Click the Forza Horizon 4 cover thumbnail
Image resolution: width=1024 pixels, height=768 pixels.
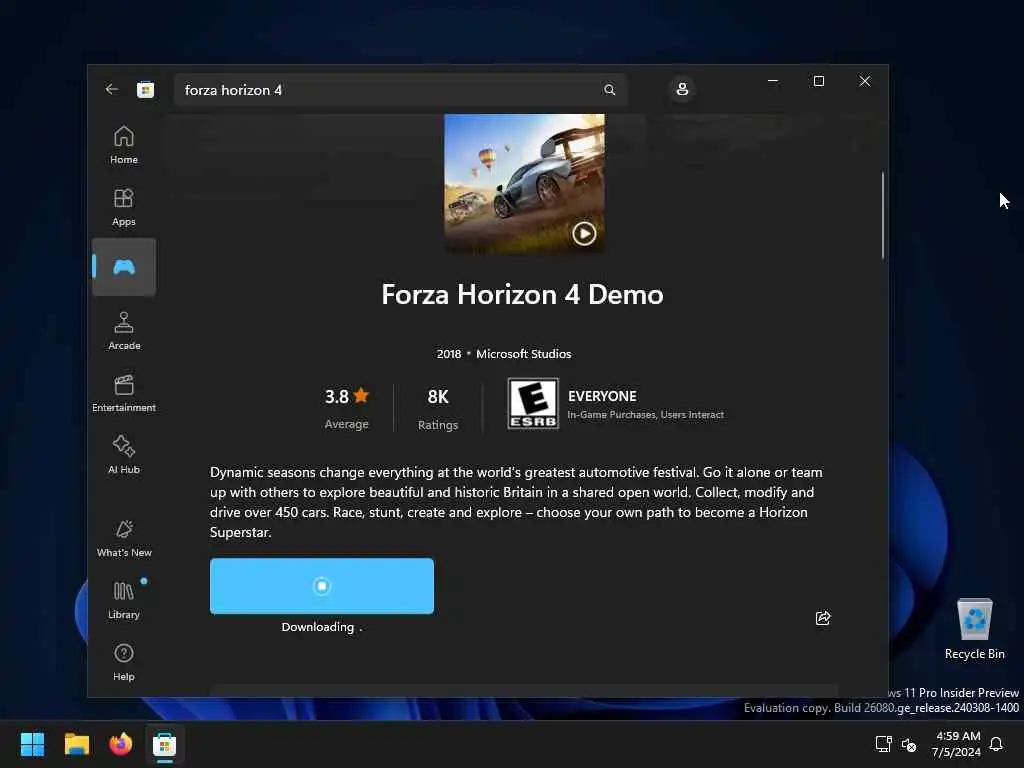524,184
